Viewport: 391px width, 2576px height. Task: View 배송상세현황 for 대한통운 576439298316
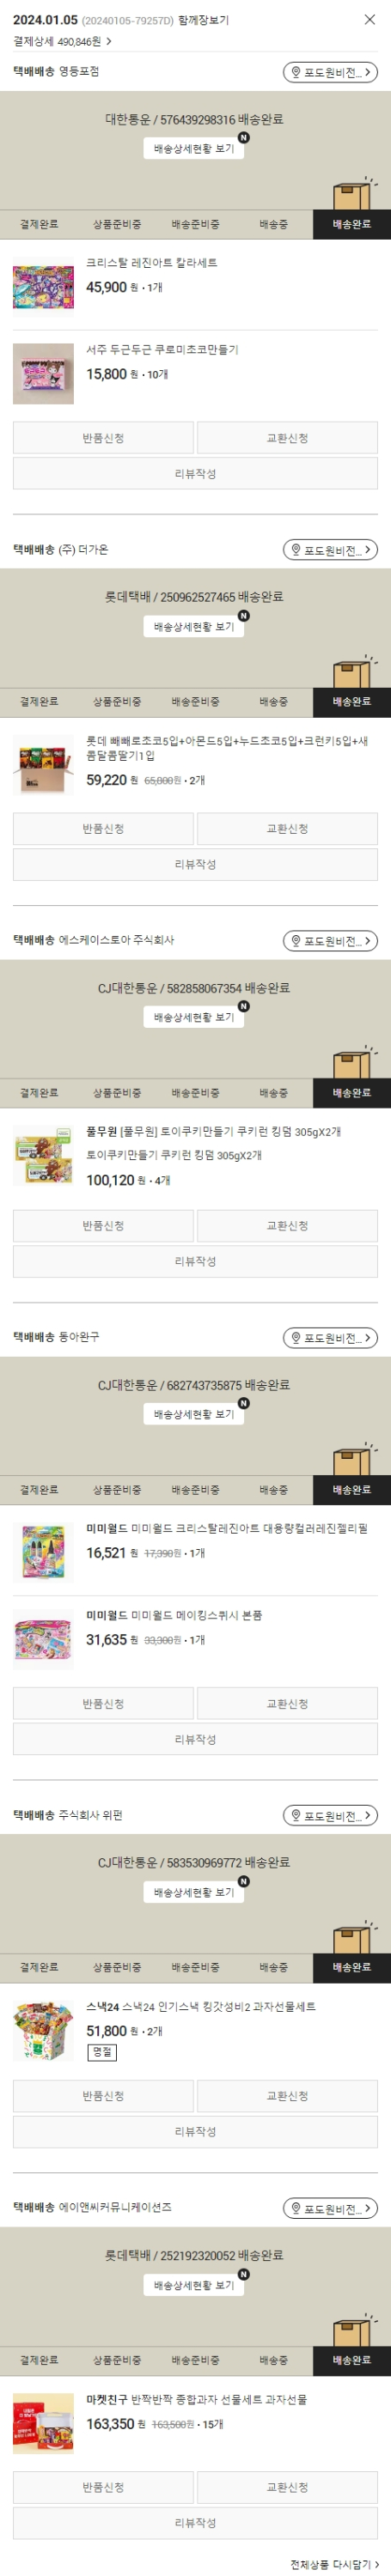tap(194, 148)
